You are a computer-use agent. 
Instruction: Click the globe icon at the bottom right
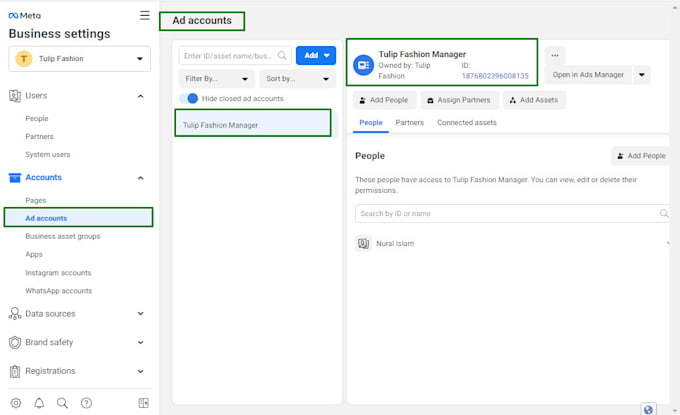pos(648,409)
